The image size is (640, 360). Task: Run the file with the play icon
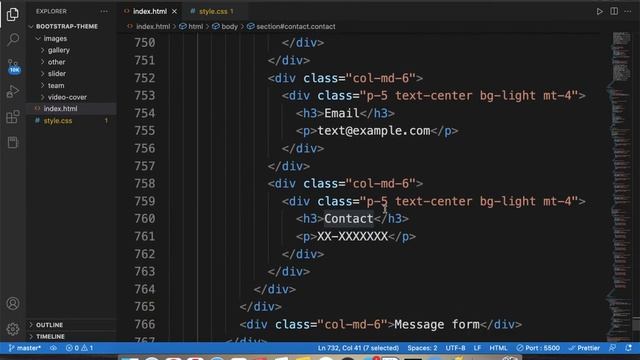pyautogui.click(x=599, y=11)
